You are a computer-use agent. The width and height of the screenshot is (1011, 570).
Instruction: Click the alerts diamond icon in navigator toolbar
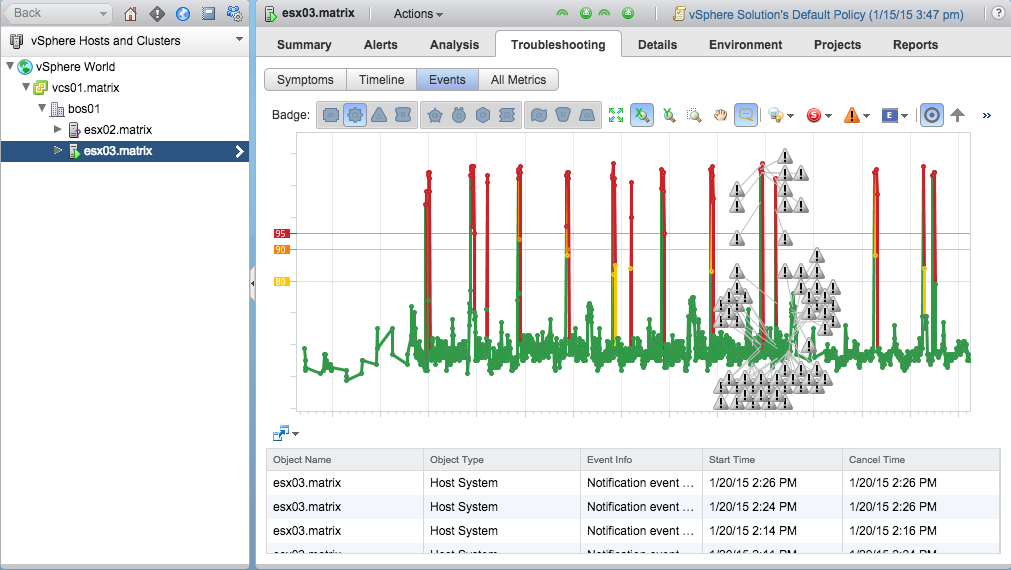click(156, 14)
